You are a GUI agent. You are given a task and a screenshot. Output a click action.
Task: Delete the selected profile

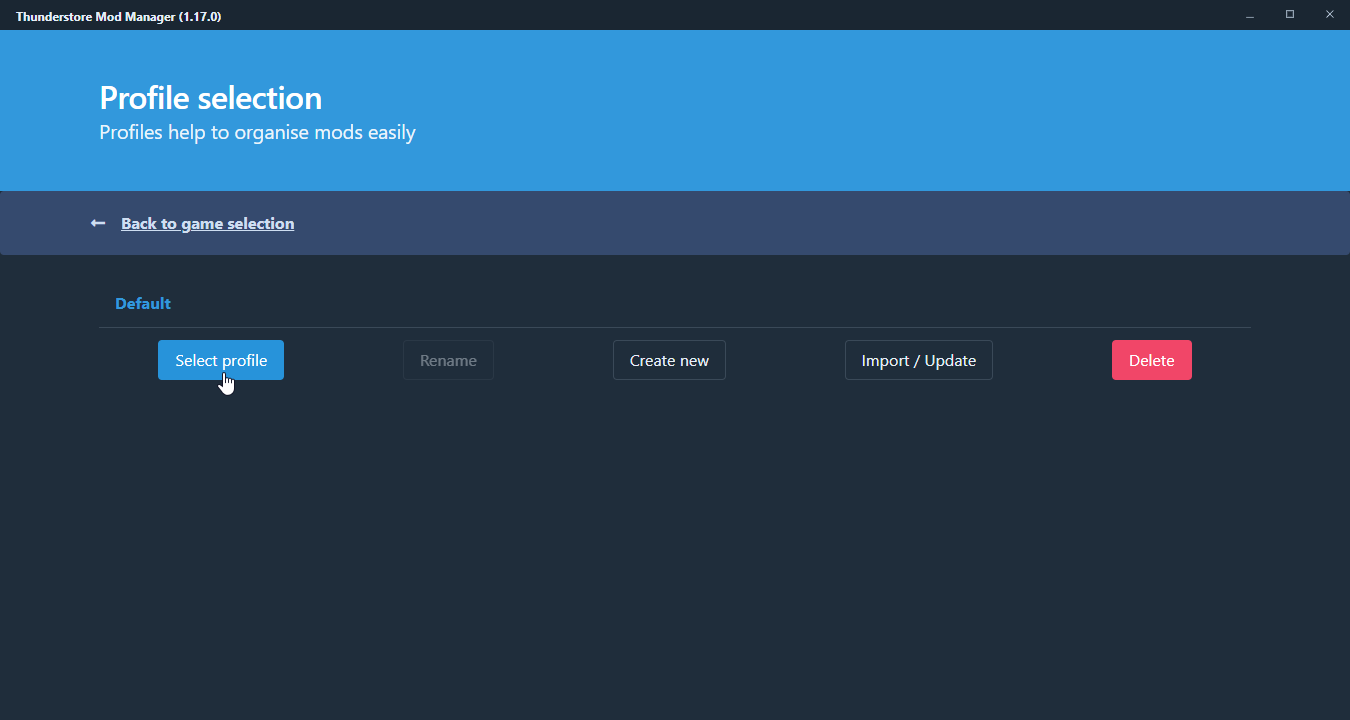(1151, 360)
